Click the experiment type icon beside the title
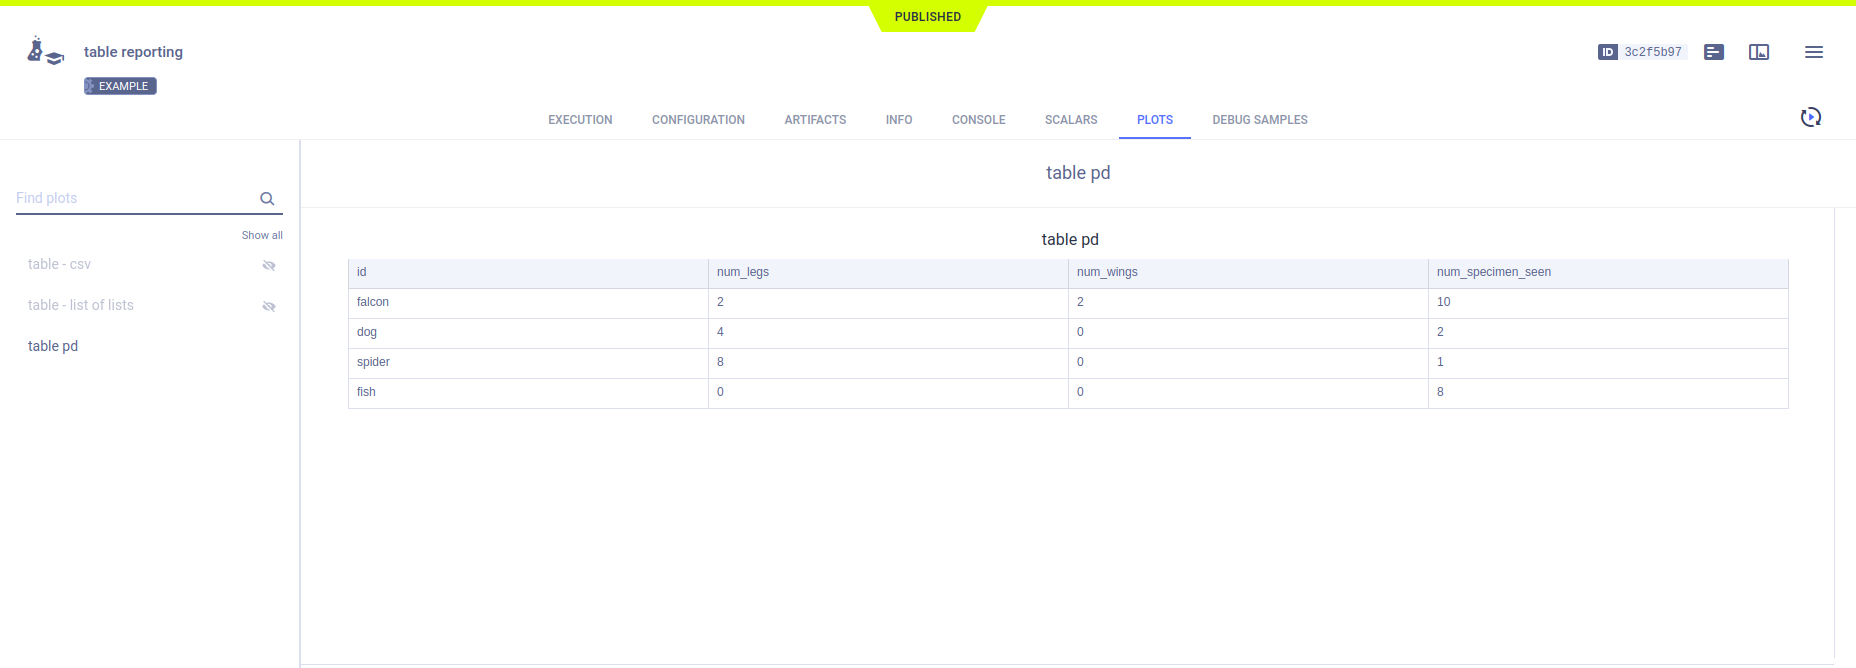The image size is (1856, 668). pos(45,52)
